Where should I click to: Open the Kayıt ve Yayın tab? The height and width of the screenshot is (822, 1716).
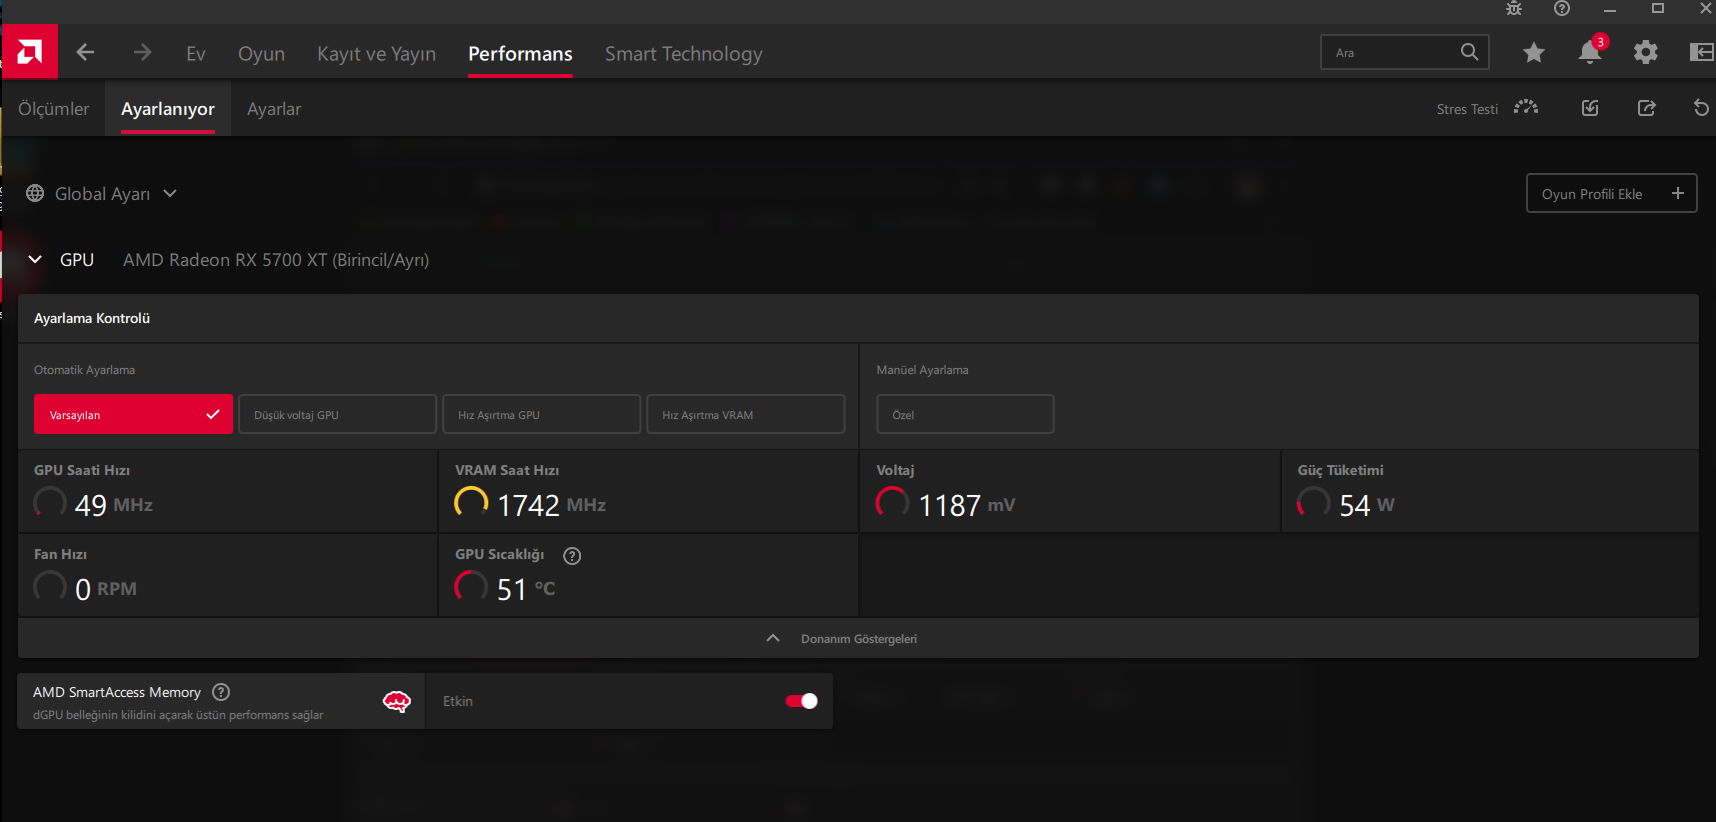pyautogui.click(x=376, y=54)
